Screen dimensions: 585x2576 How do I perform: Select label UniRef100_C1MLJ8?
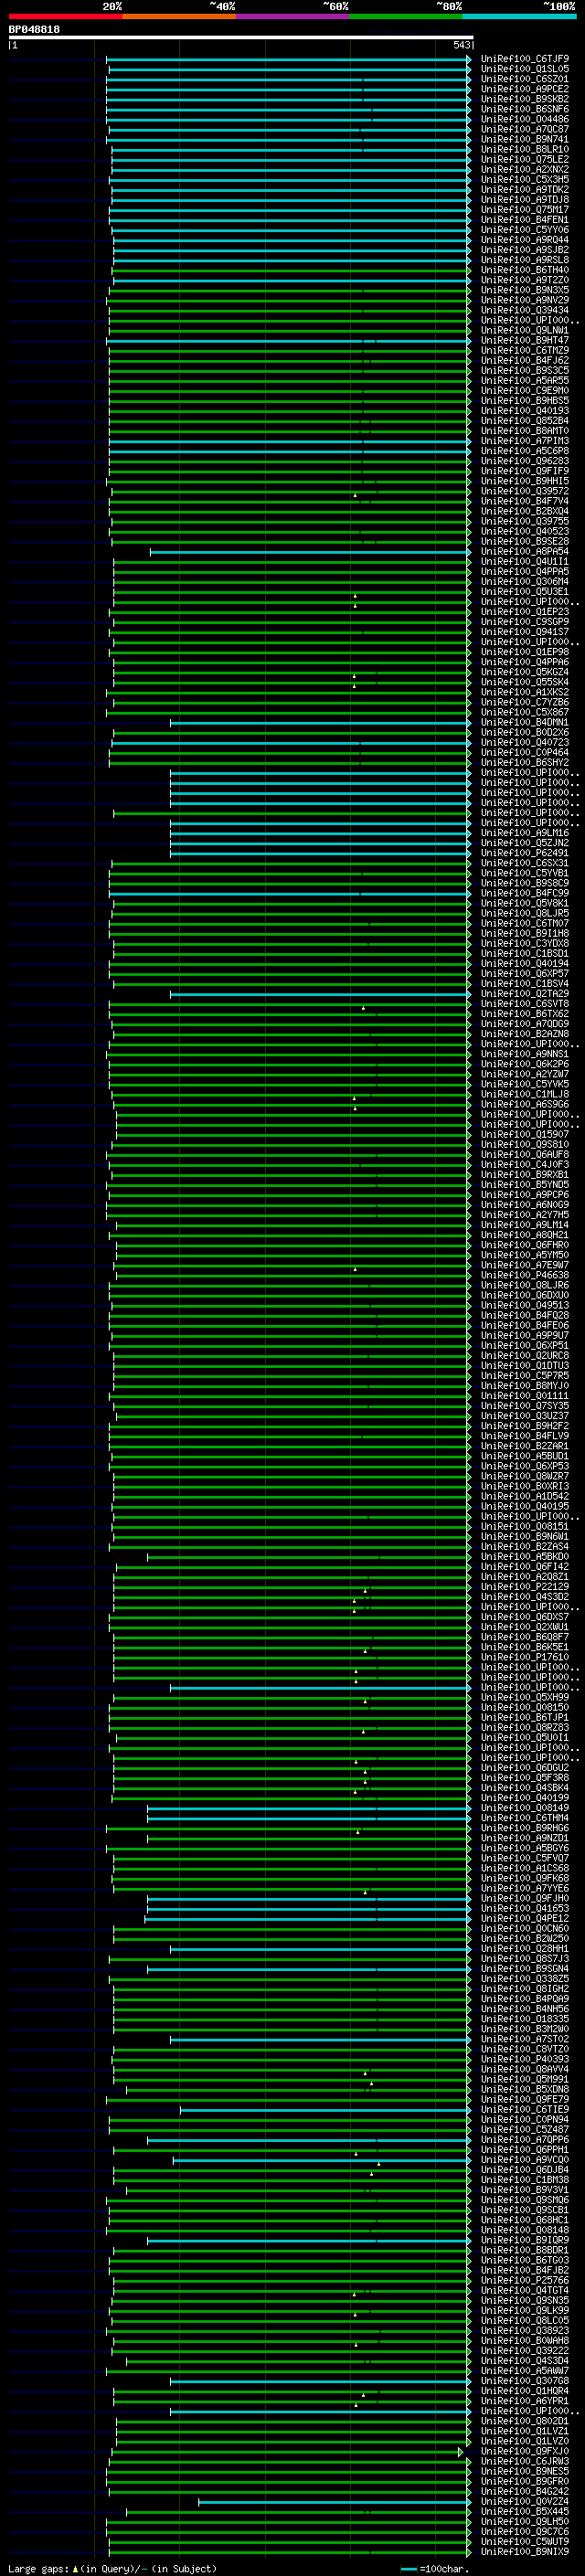pyautogui.click(x=525, y=1094)
